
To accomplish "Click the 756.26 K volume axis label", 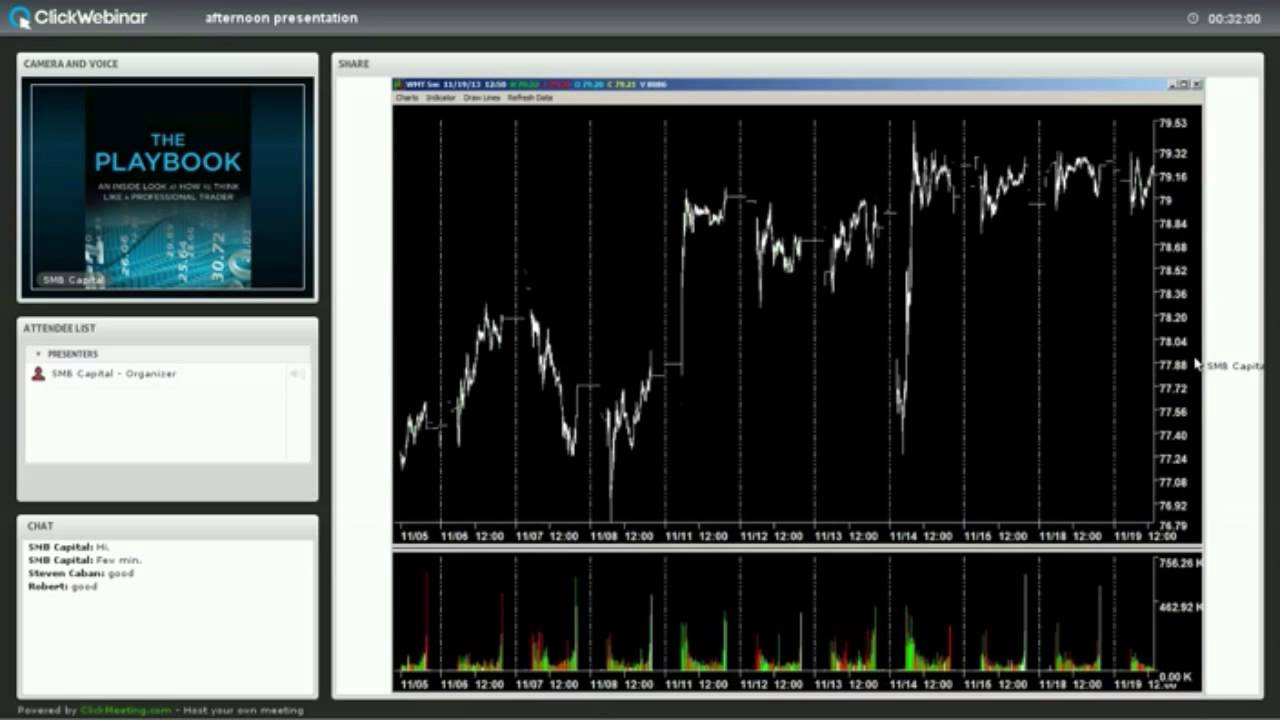I will (x=1180, y=563).
